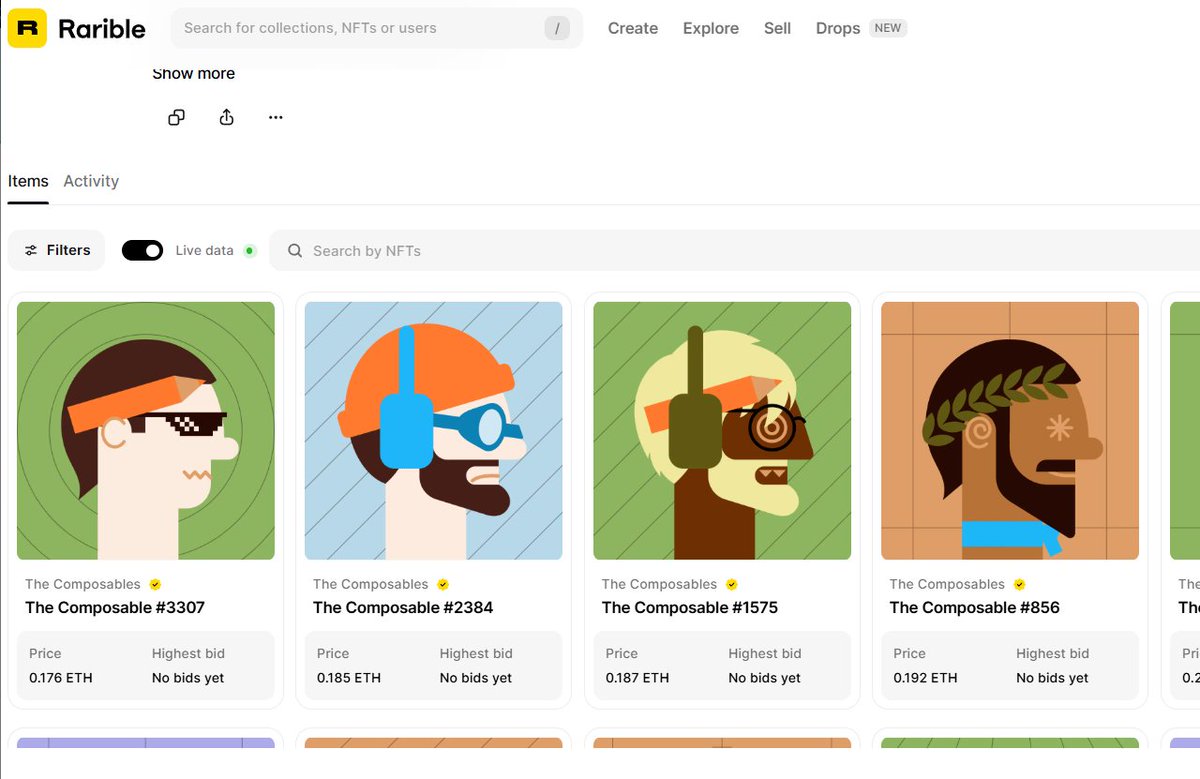Click The Composables collection name on #2384 card

pyautogui.click(x=371, y=584)
